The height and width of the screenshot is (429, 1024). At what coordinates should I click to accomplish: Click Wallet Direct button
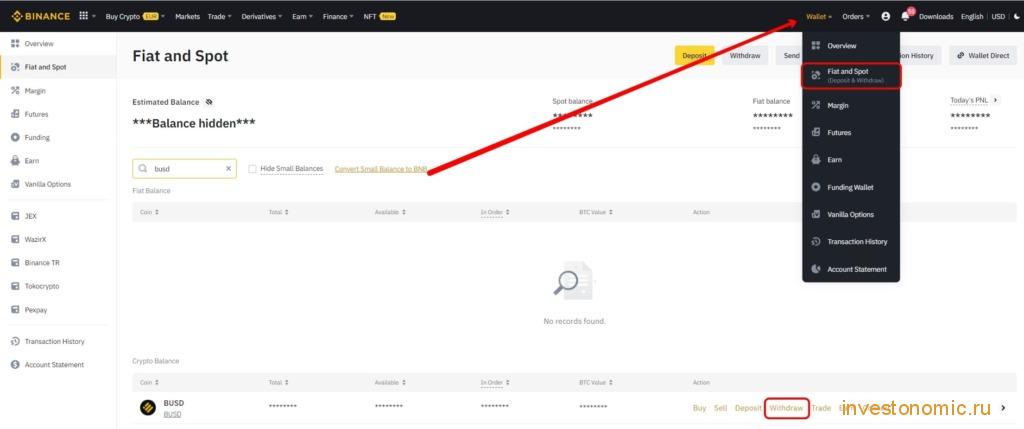[983, 56]
